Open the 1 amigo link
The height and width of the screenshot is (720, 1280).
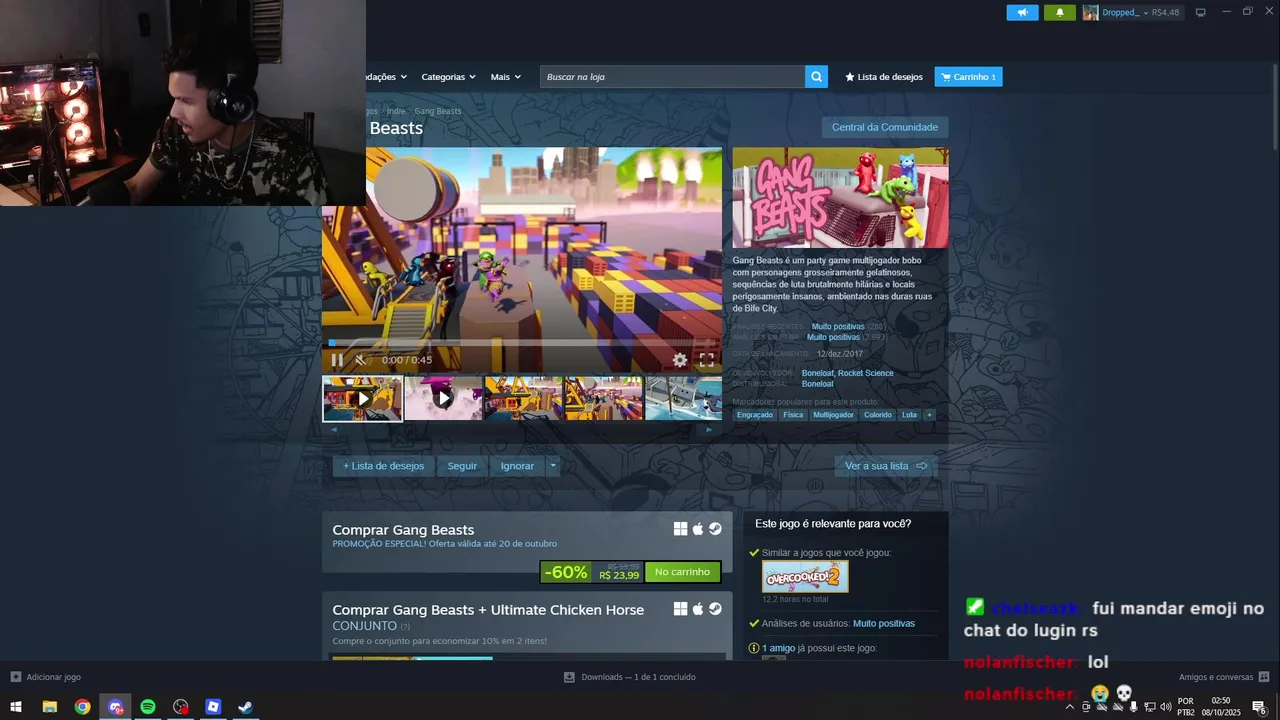pyautogui.click(x=778, y=648)
